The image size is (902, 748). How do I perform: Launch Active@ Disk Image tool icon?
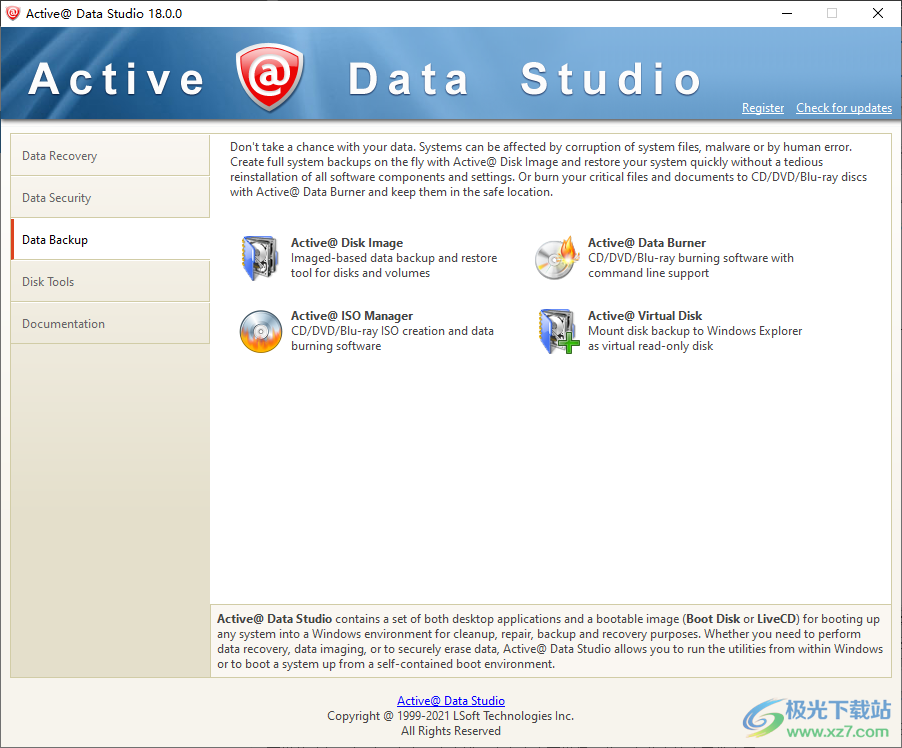click(x=260, y=258)
